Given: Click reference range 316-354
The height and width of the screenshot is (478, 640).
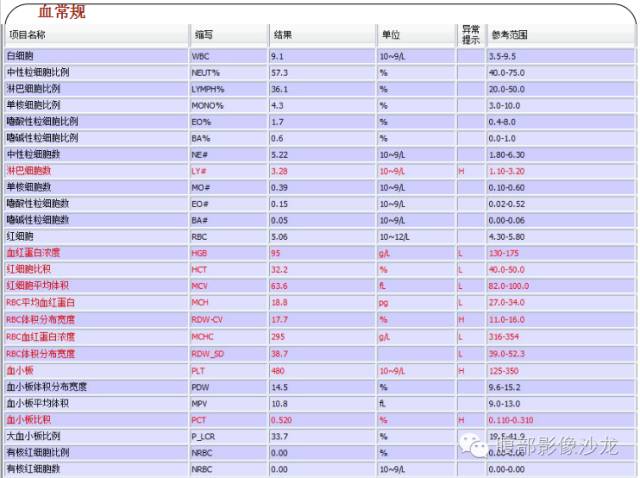Looking at the screenshot, I should (504, 337).
